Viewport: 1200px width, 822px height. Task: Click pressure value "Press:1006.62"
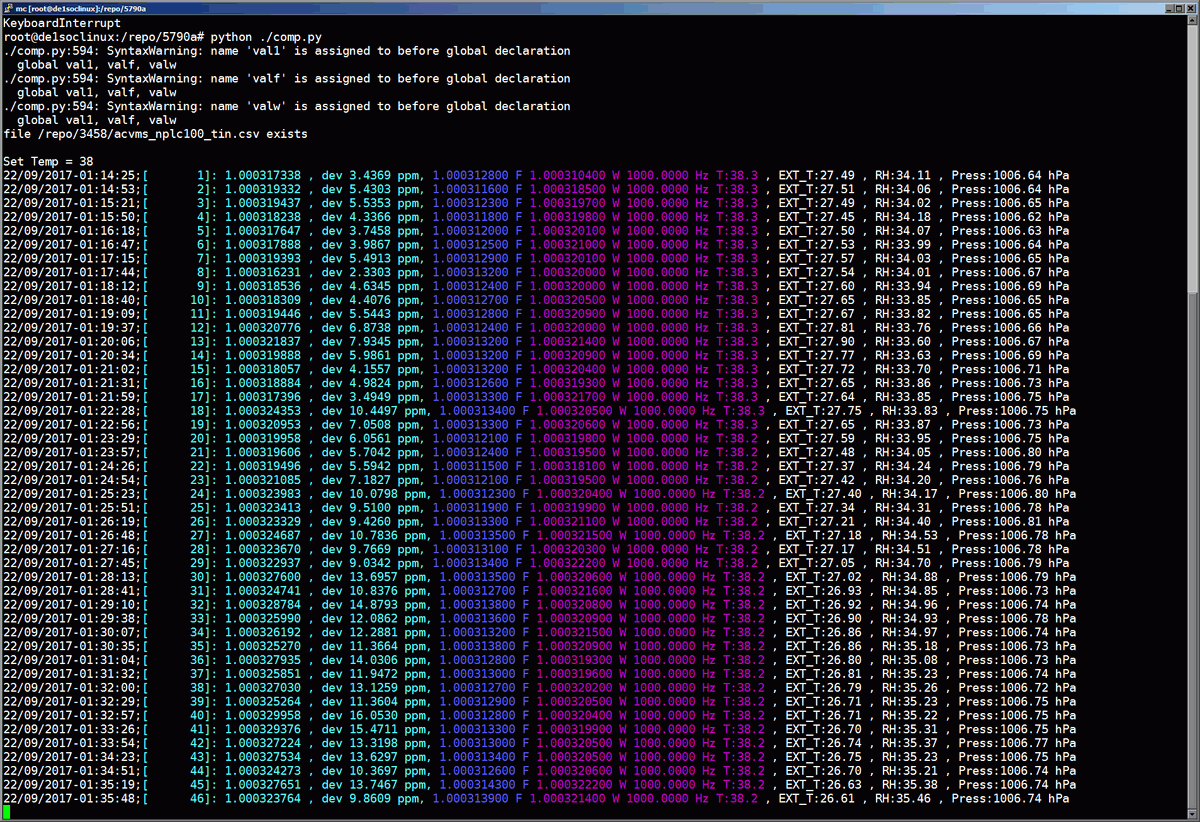997,218
